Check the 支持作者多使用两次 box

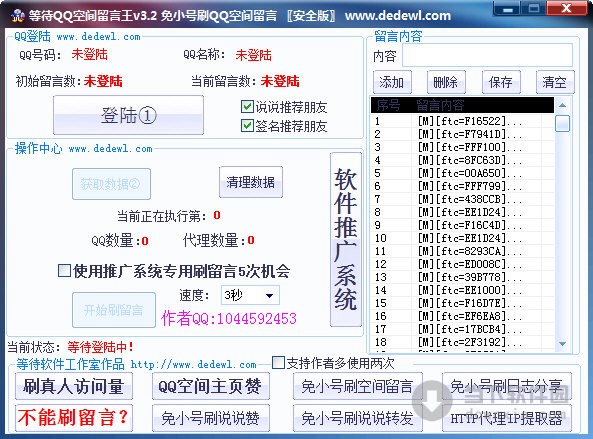point(278,363)
